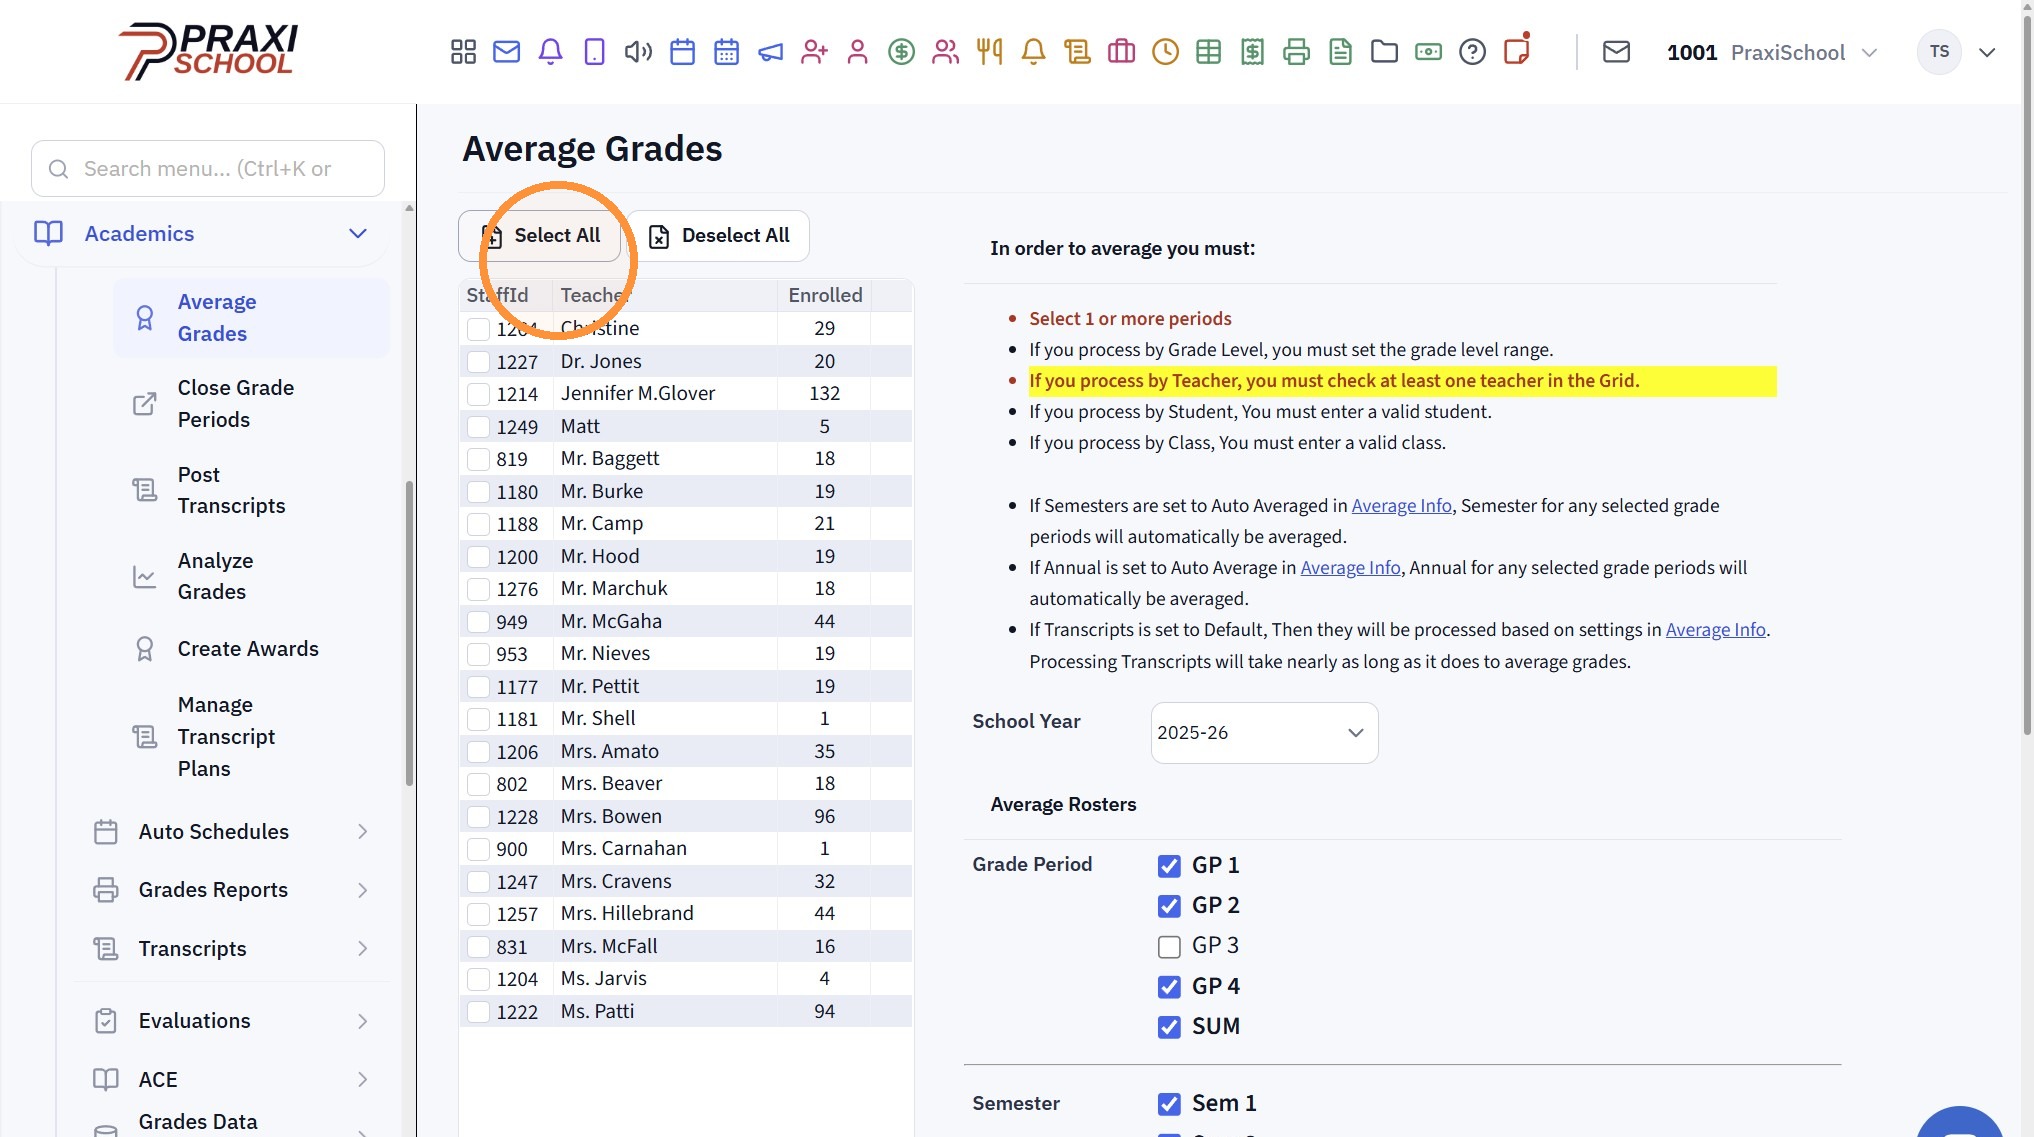Open the dashboard grid icon

(x=463, y=52)
